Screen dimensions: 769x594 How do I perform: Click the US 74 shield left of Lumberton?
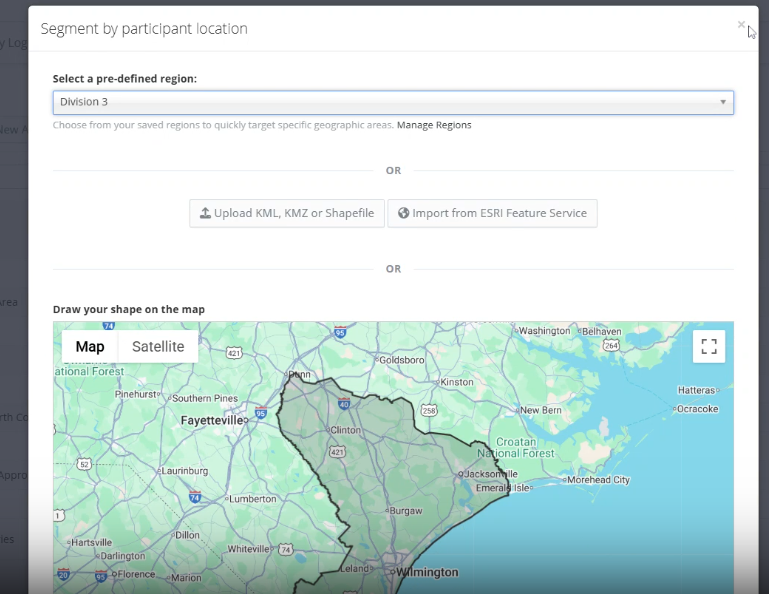(x=195, y=497)
